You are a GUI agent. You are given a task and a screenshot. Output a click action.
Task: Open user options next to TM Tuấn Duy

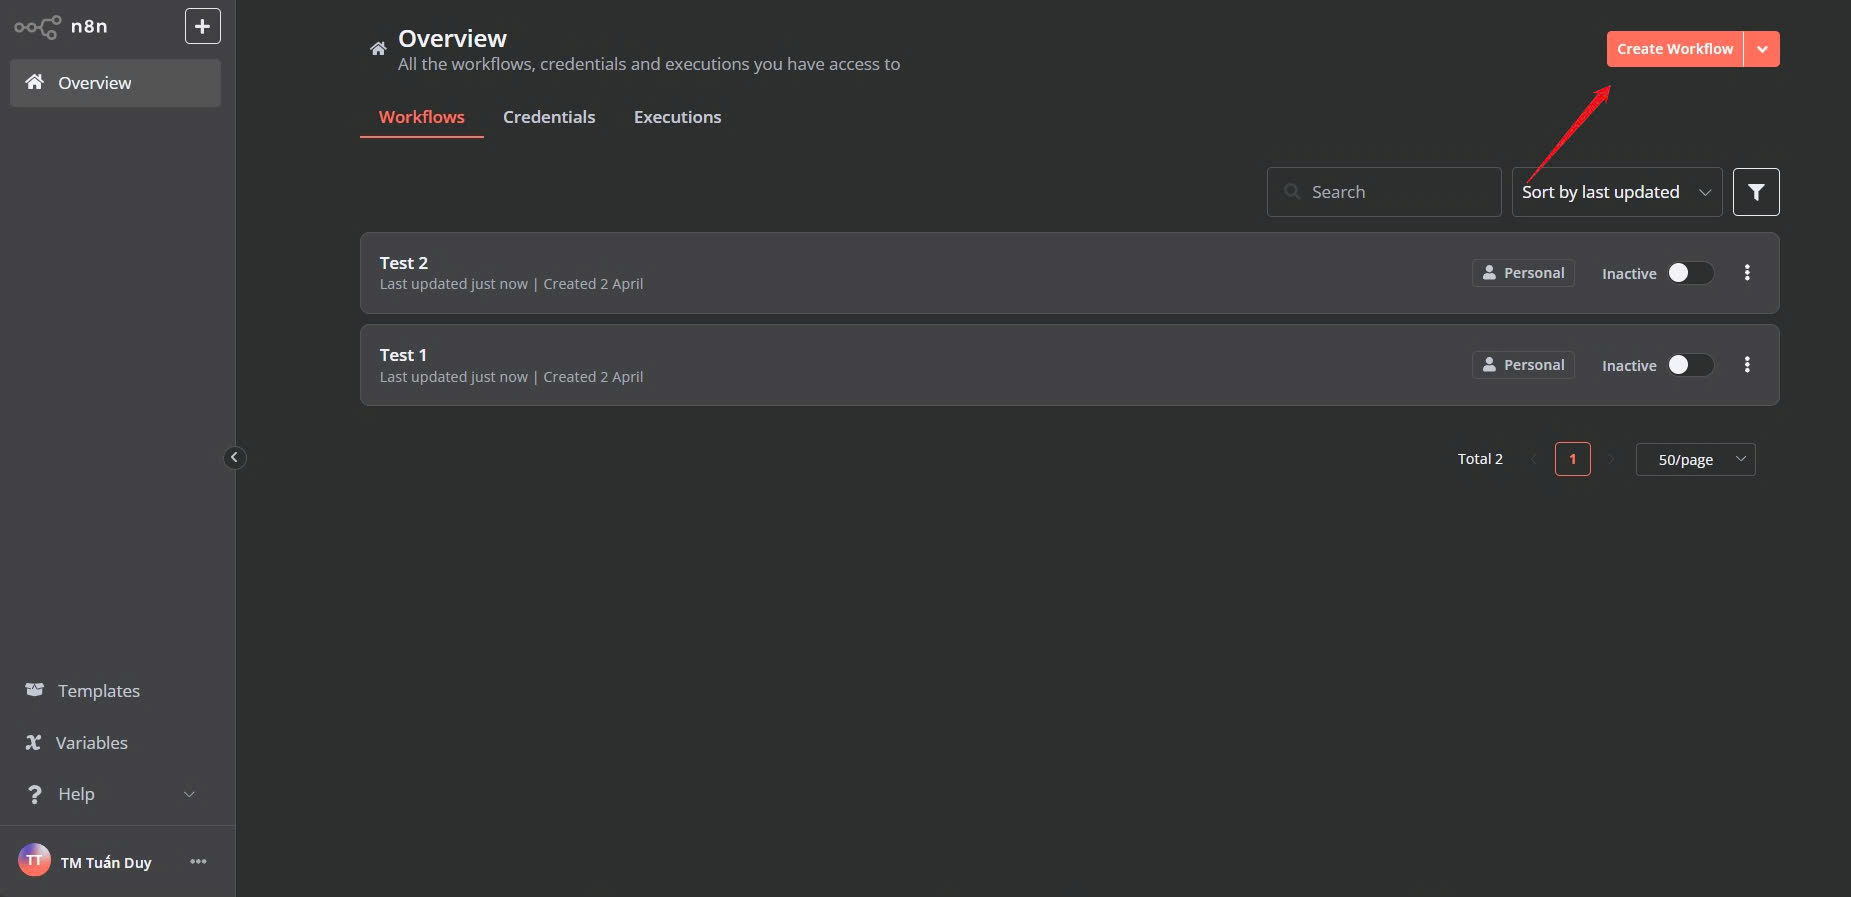(198, 861)
